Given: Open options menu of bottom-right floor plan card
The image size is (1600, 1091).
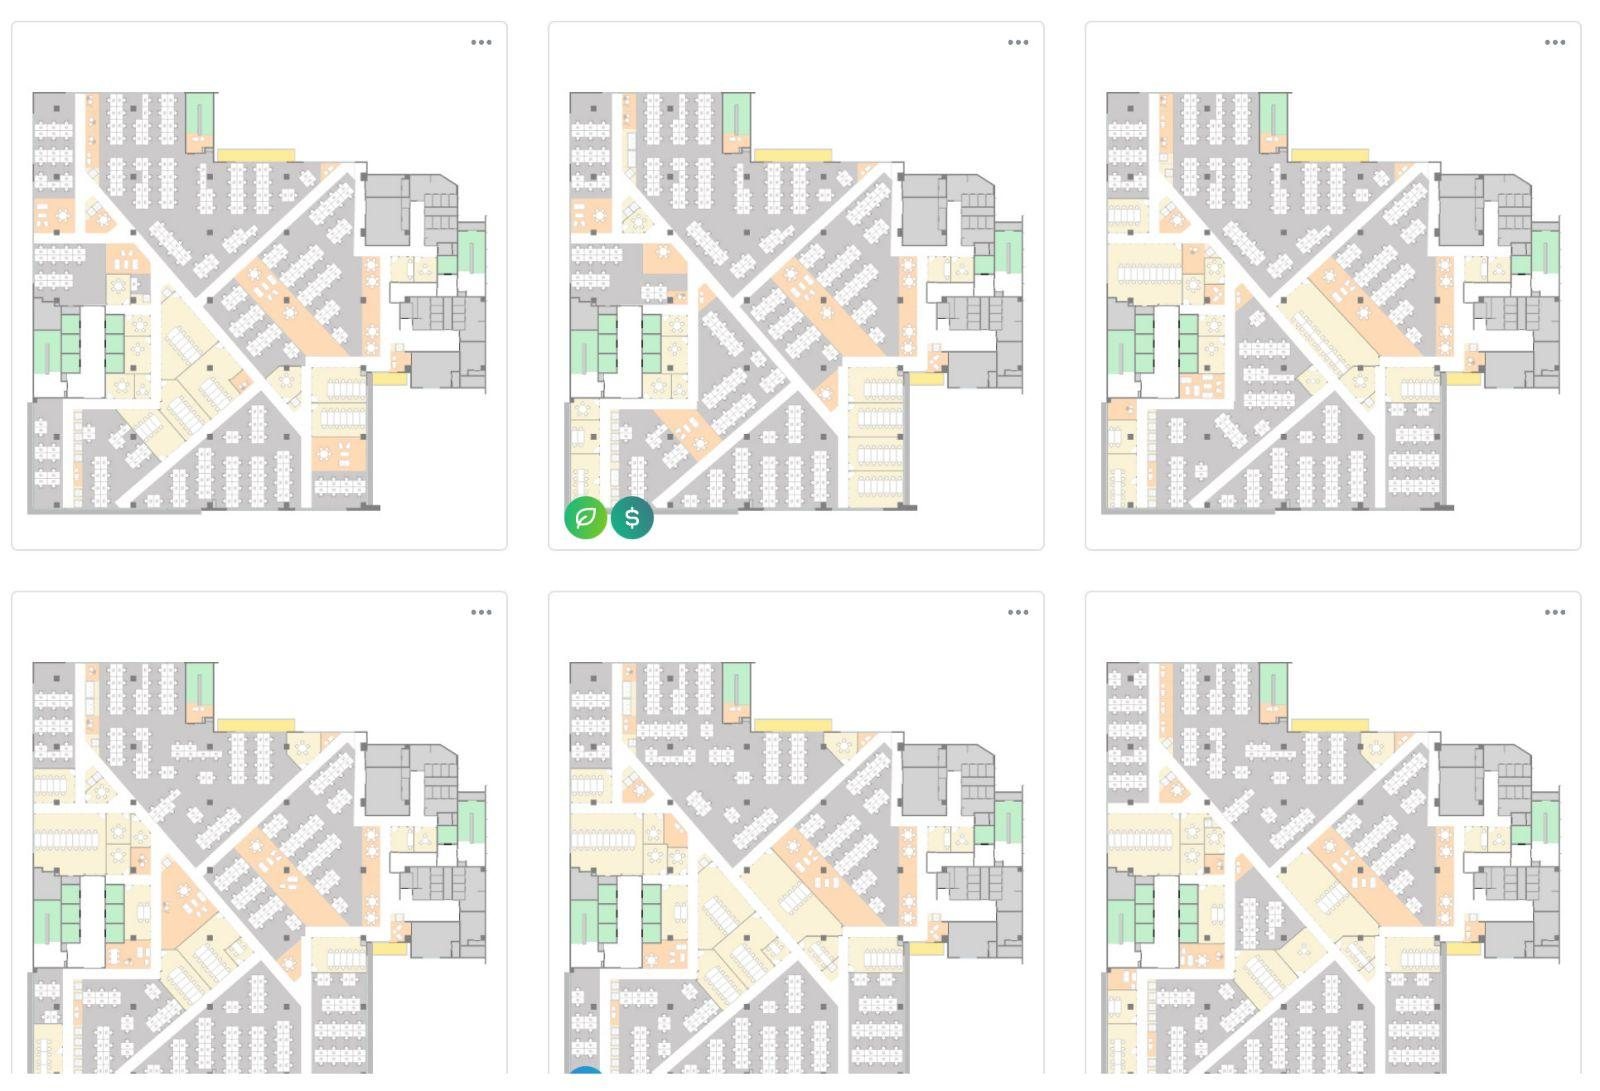Looking at the screenshot, I should coord(1555,613).
